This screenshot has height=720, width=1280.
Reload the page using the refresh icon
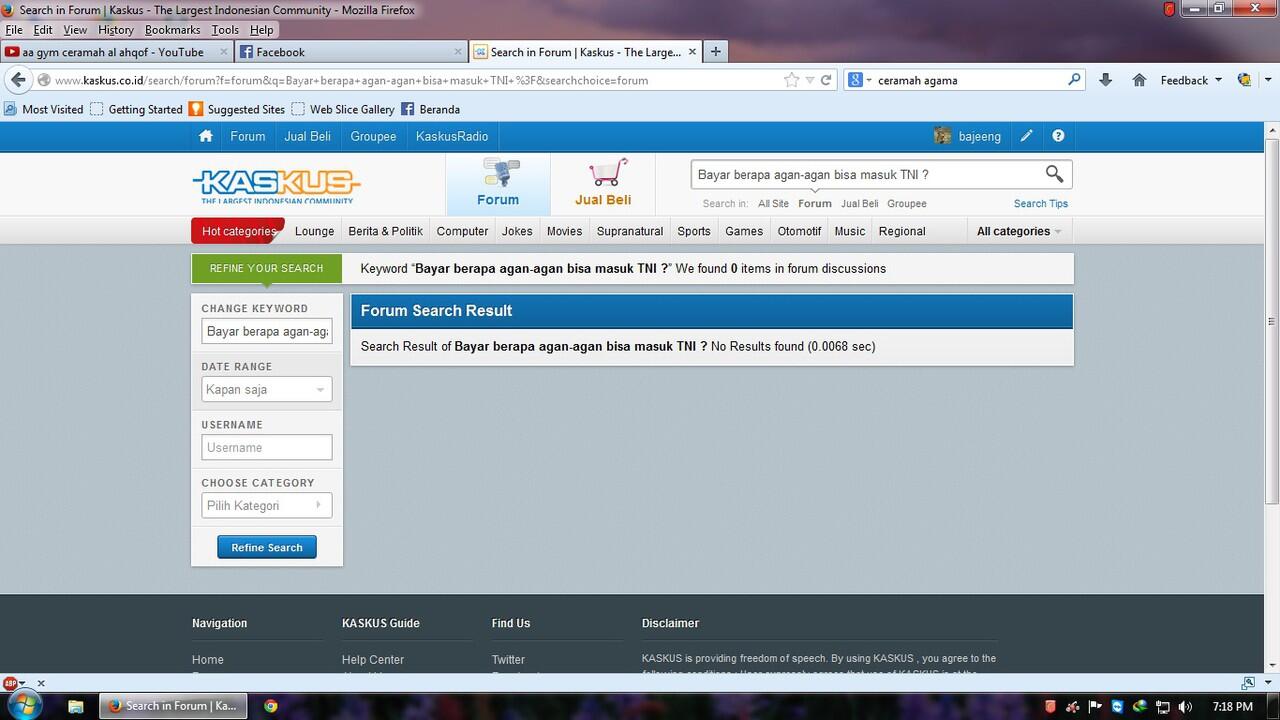(826, 80)
